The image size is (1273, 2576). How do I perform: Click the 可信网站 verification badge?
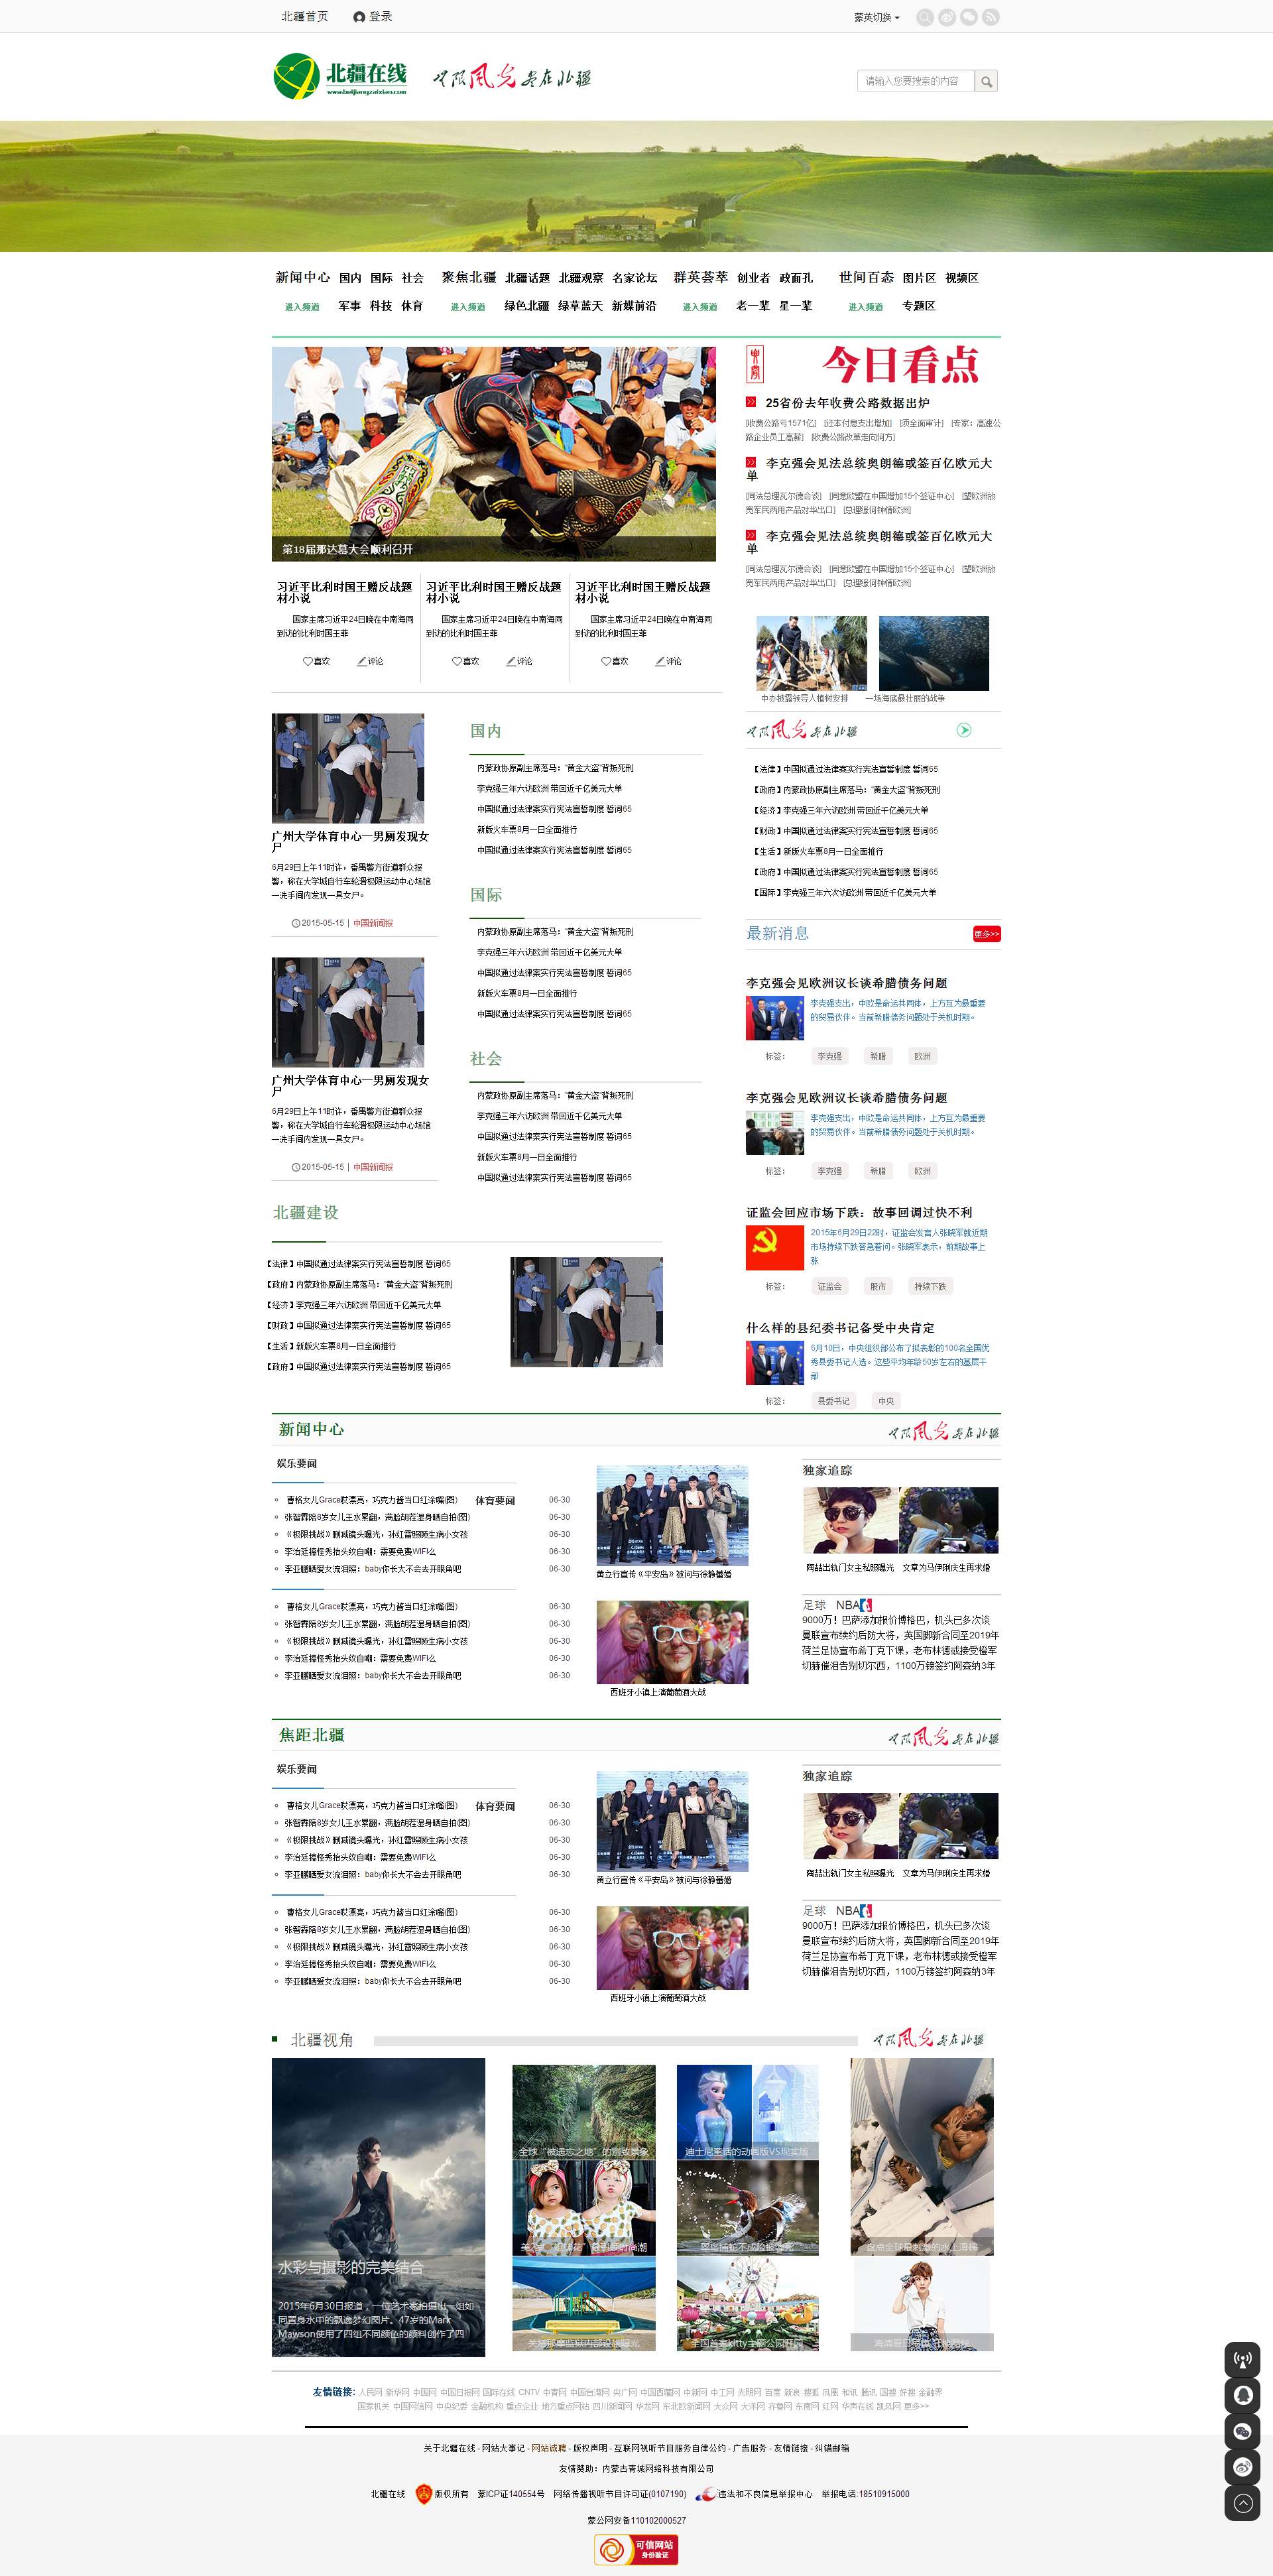click(636, 2549)
